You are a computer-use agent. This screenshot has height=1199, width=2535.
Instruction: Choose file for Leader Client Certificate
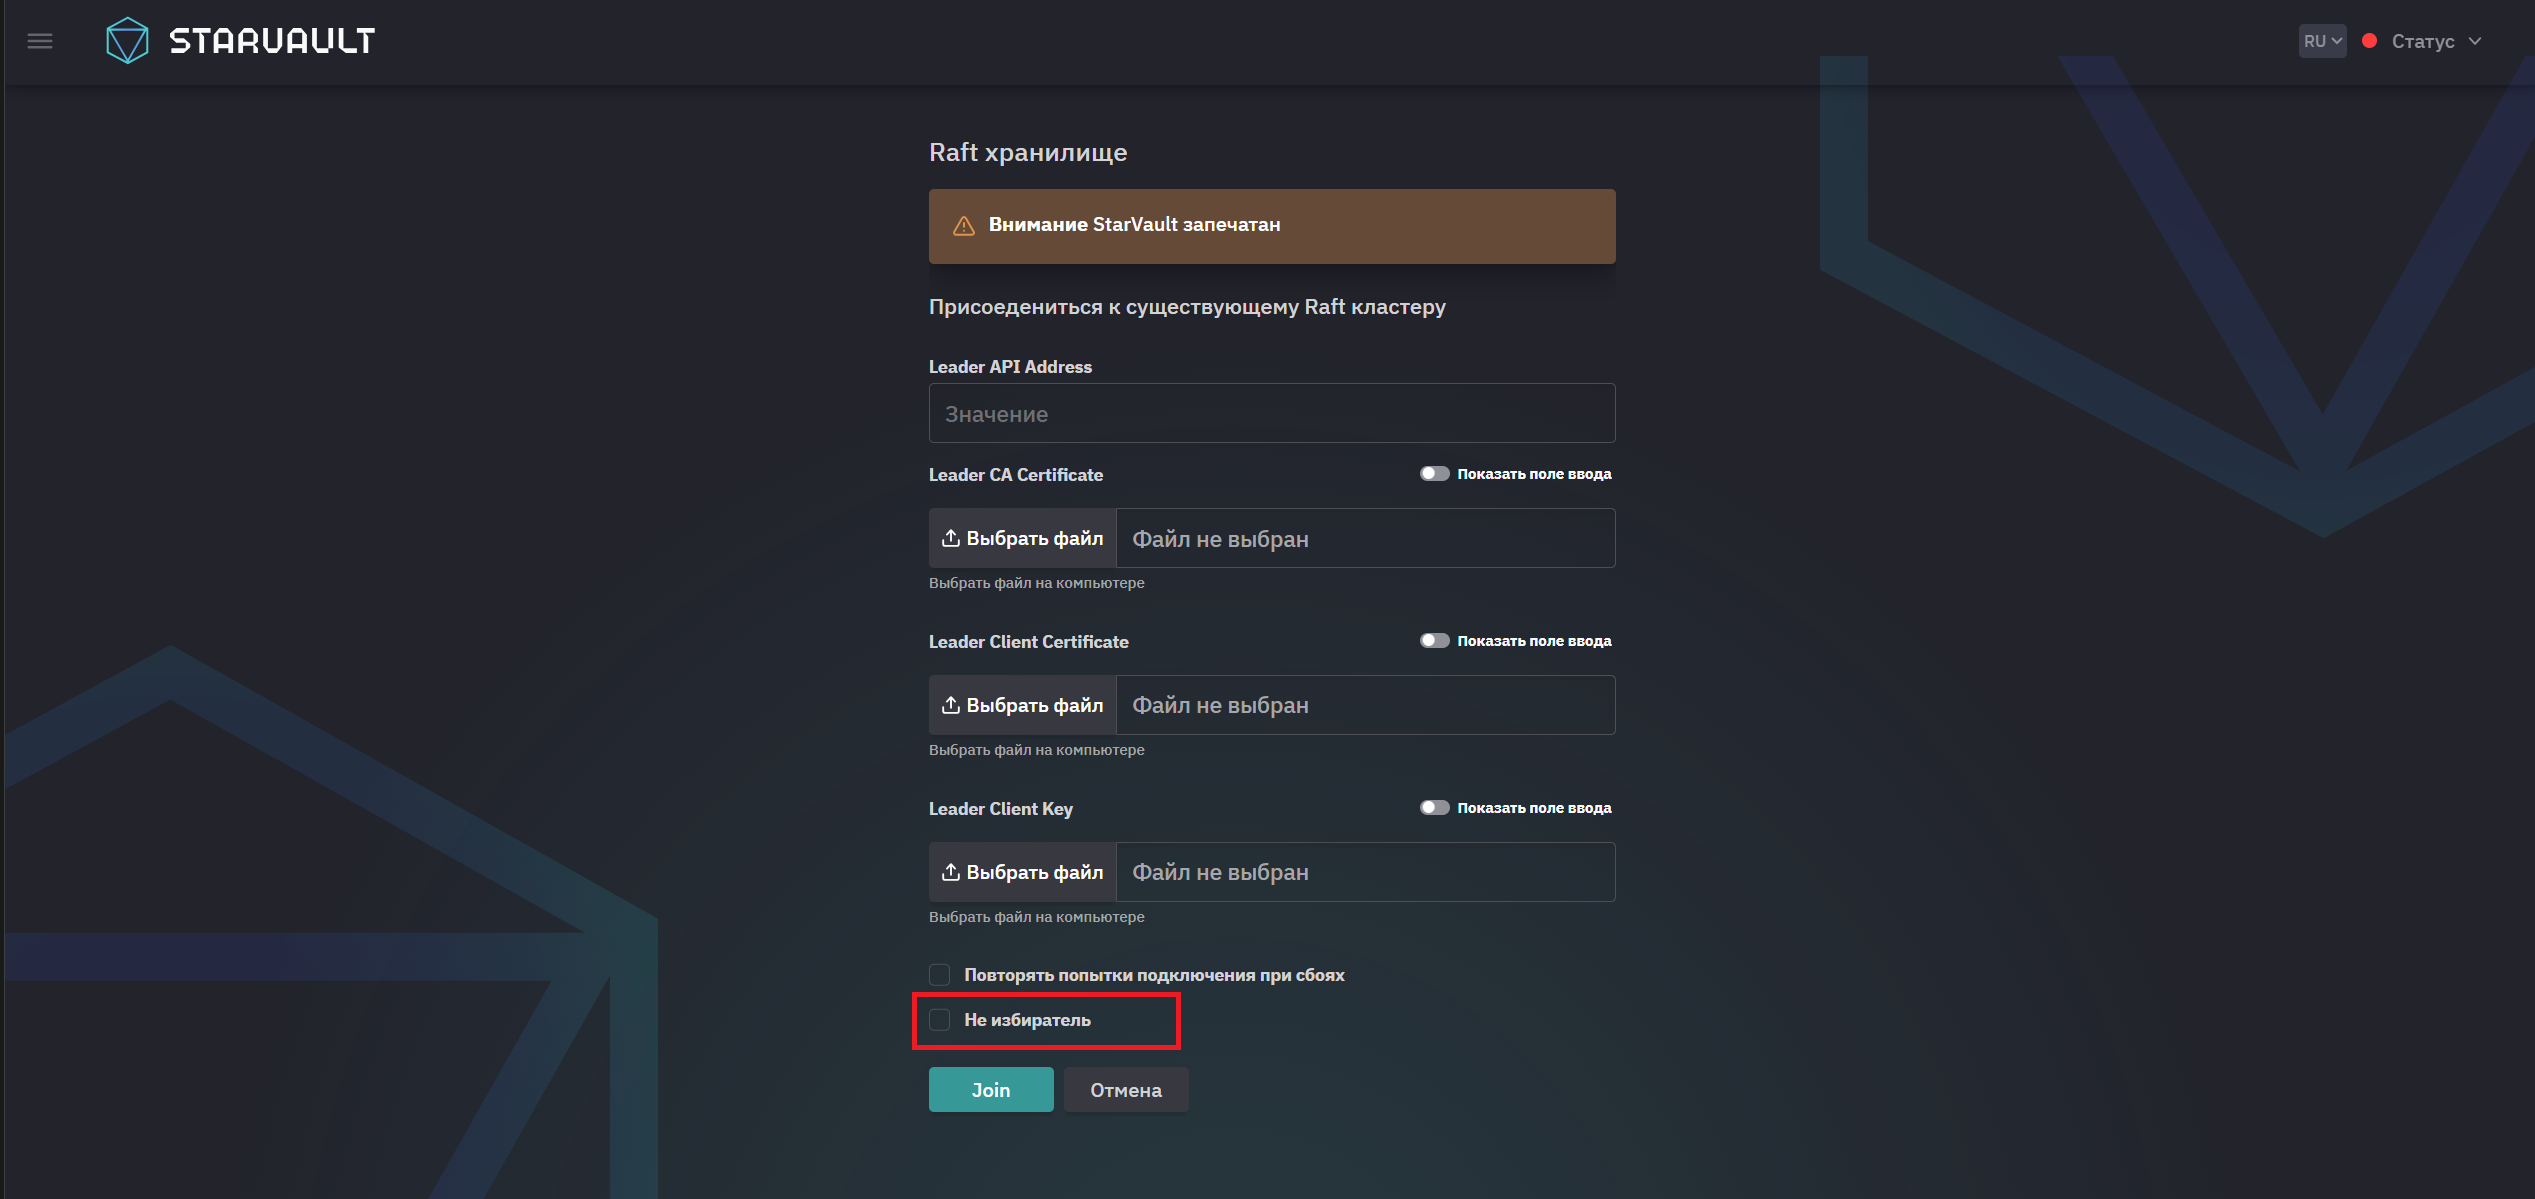tap(1022, 705)
